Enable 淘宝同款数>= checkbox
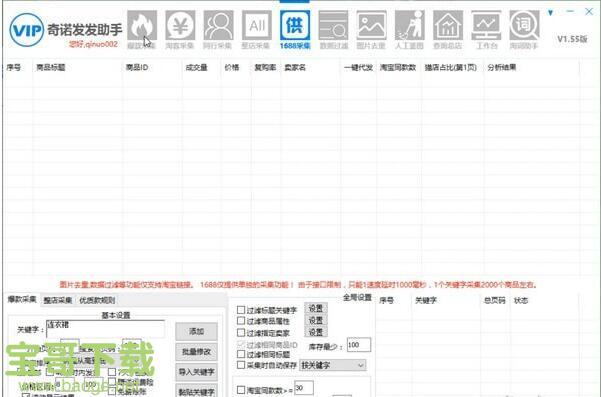The width and height of the screenshot is (601, 397). coord(241,390)
